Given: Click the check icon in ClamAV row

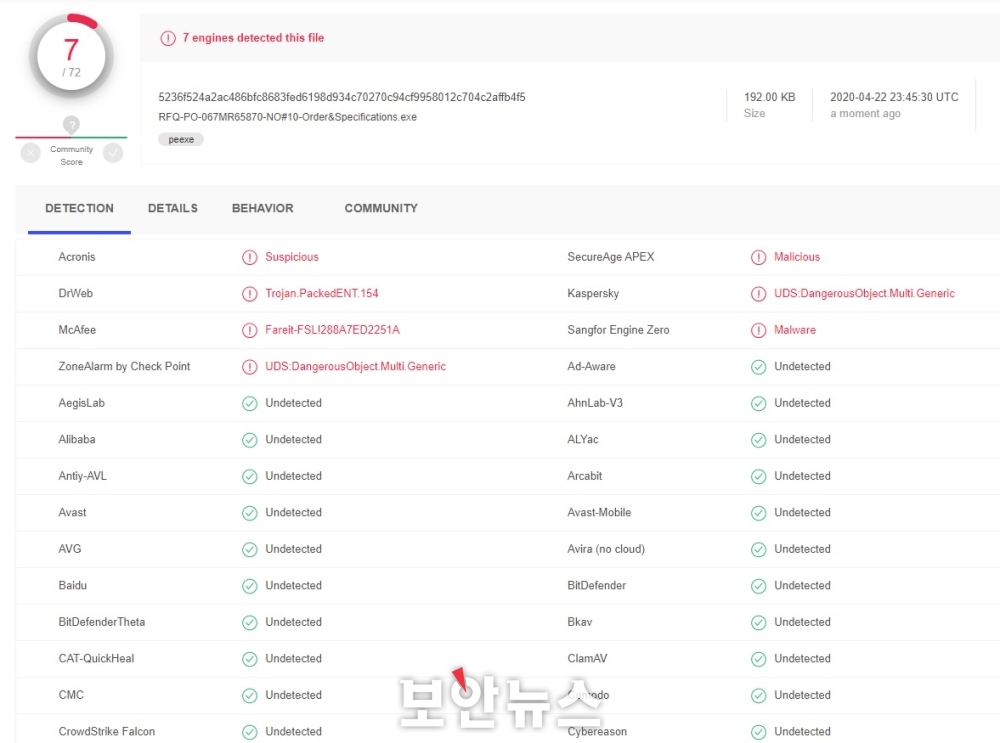Looking at the screenshot, I should pyautogui.click(x=758, y=659).
